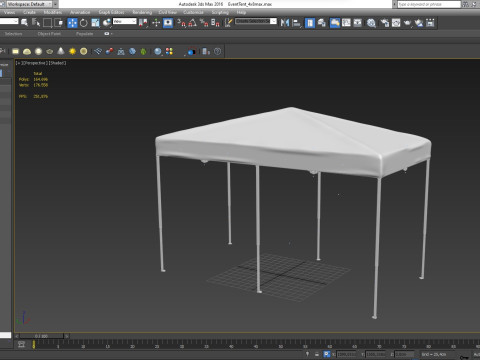Viewport: 480px width, 360px height.
Task: Open the Modifiers menu
Action: [x=53, y=12]
